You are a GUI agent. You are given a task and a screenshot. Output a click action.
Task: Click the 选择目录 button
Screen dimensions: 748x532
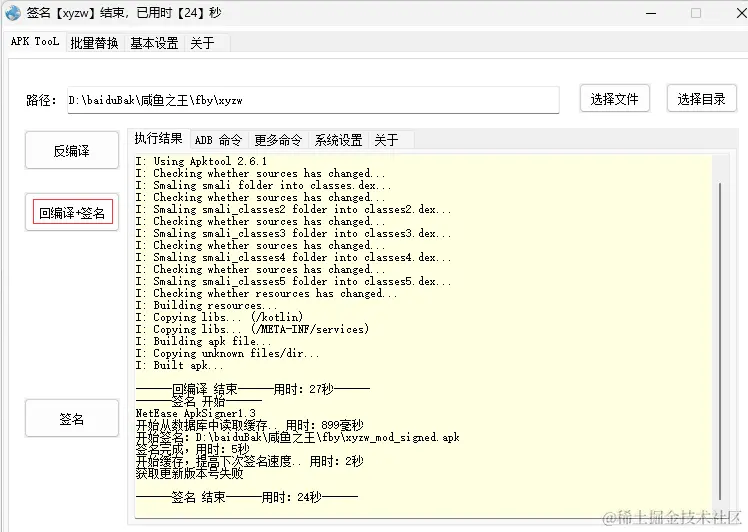point(701,99)
